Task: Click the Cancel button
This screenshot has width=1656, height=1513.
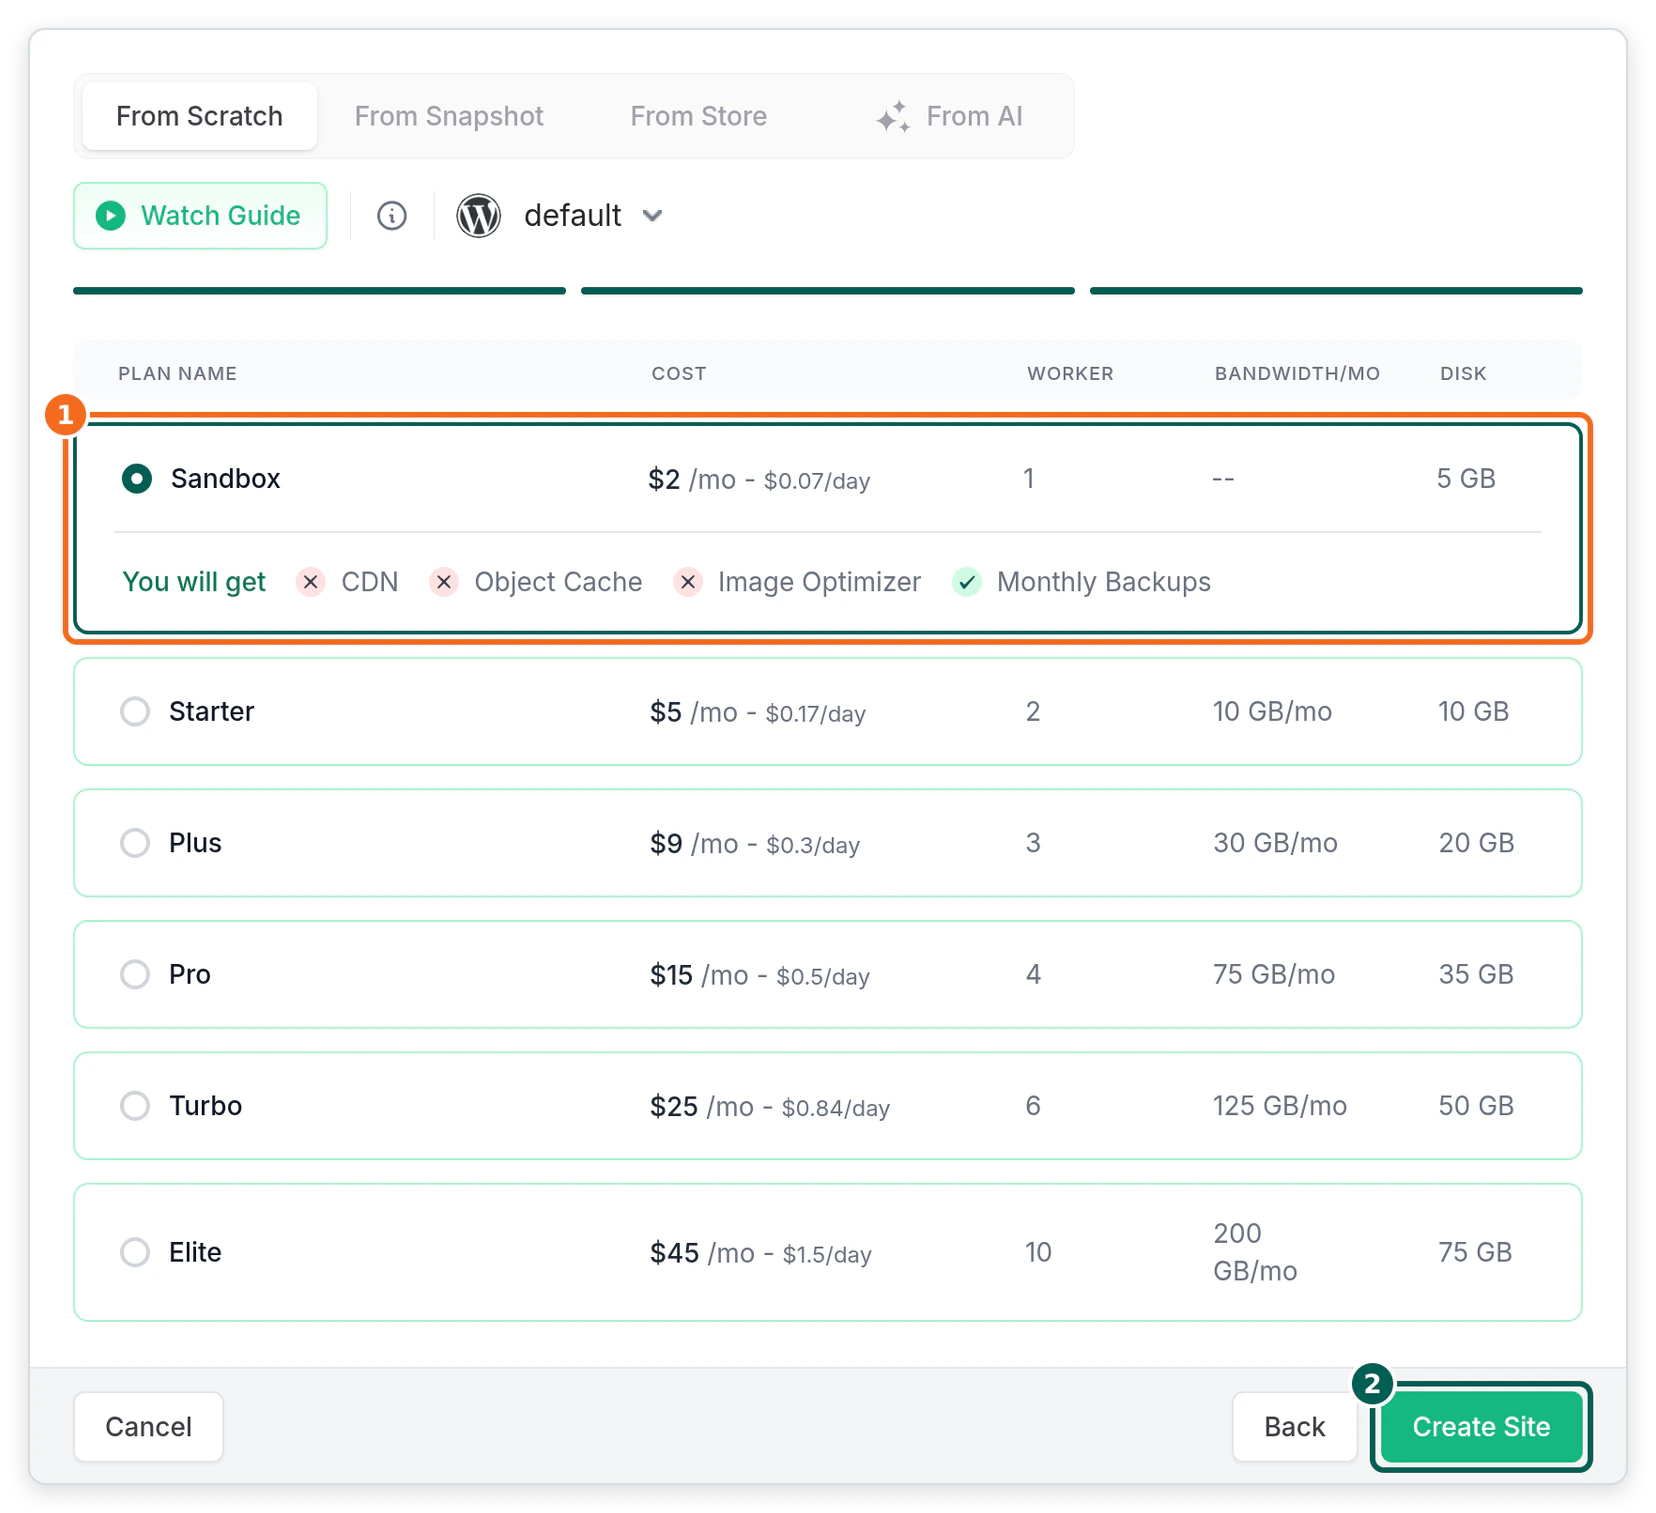Action: point(149,1427)
